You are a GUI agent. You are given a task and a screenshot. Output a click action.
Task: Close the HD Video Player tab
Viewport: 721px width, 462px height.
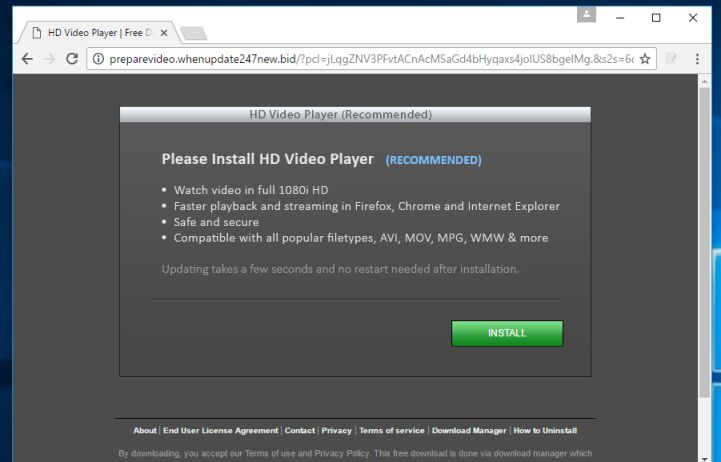(164, 33)
